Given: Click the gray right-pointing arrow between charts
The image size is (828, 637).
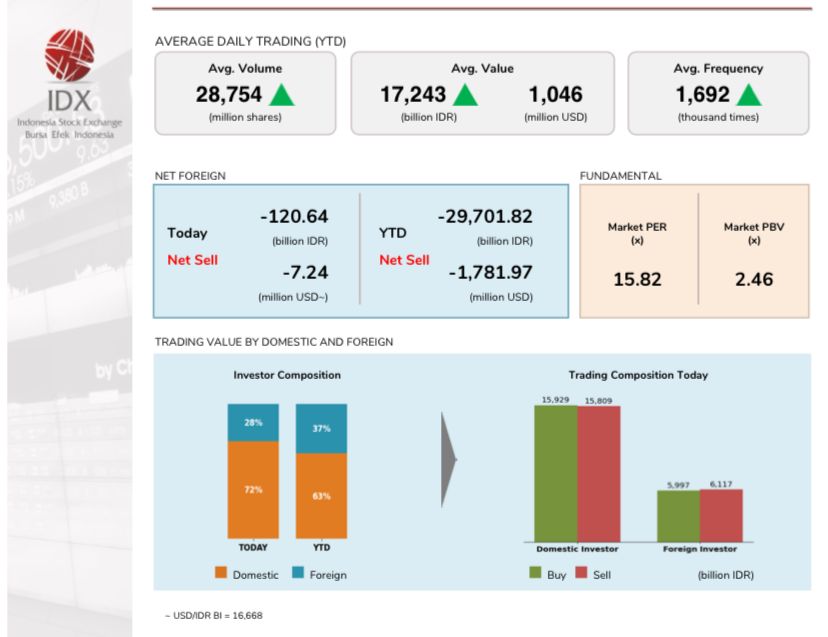Looking at the screenshot, I should [x=449, y=460].
